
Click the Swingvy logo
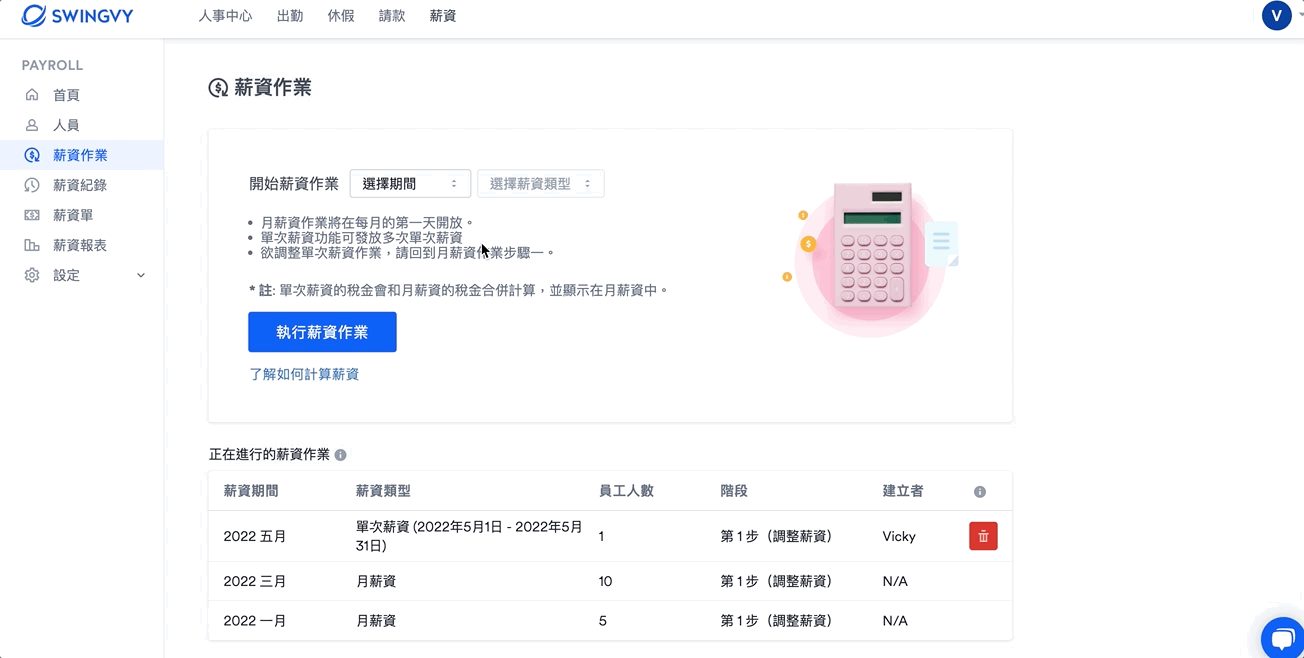tap(77, 16)
